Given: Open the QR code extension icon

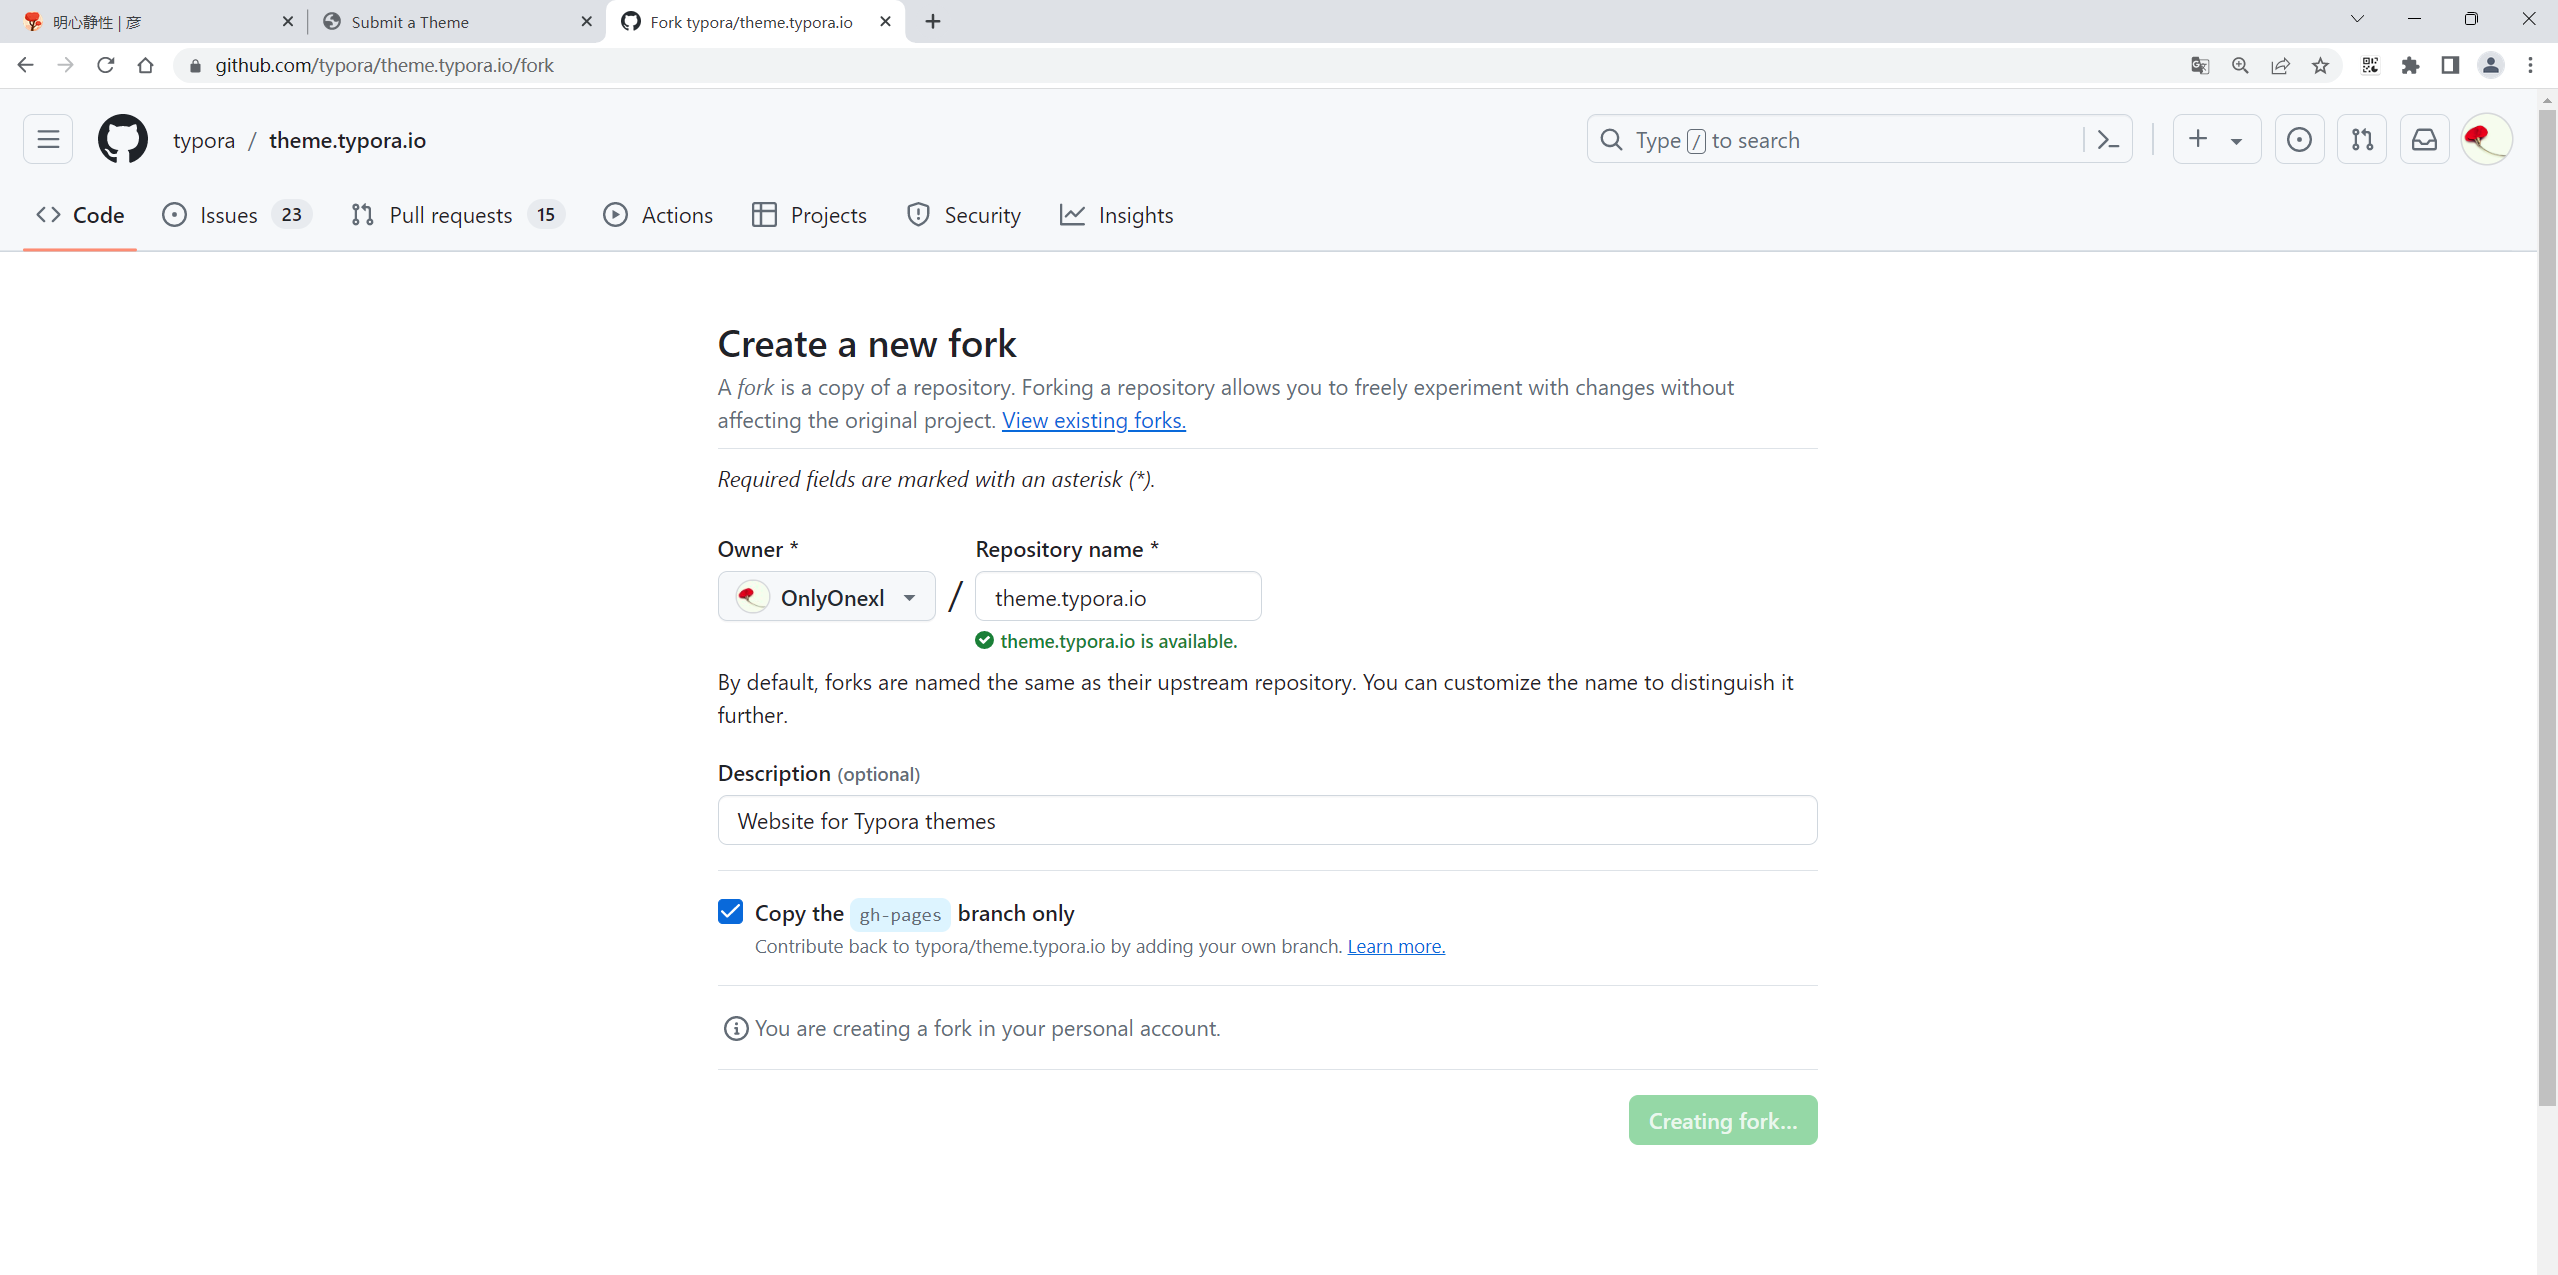Looking at the screenshot, I should 2370,65.
